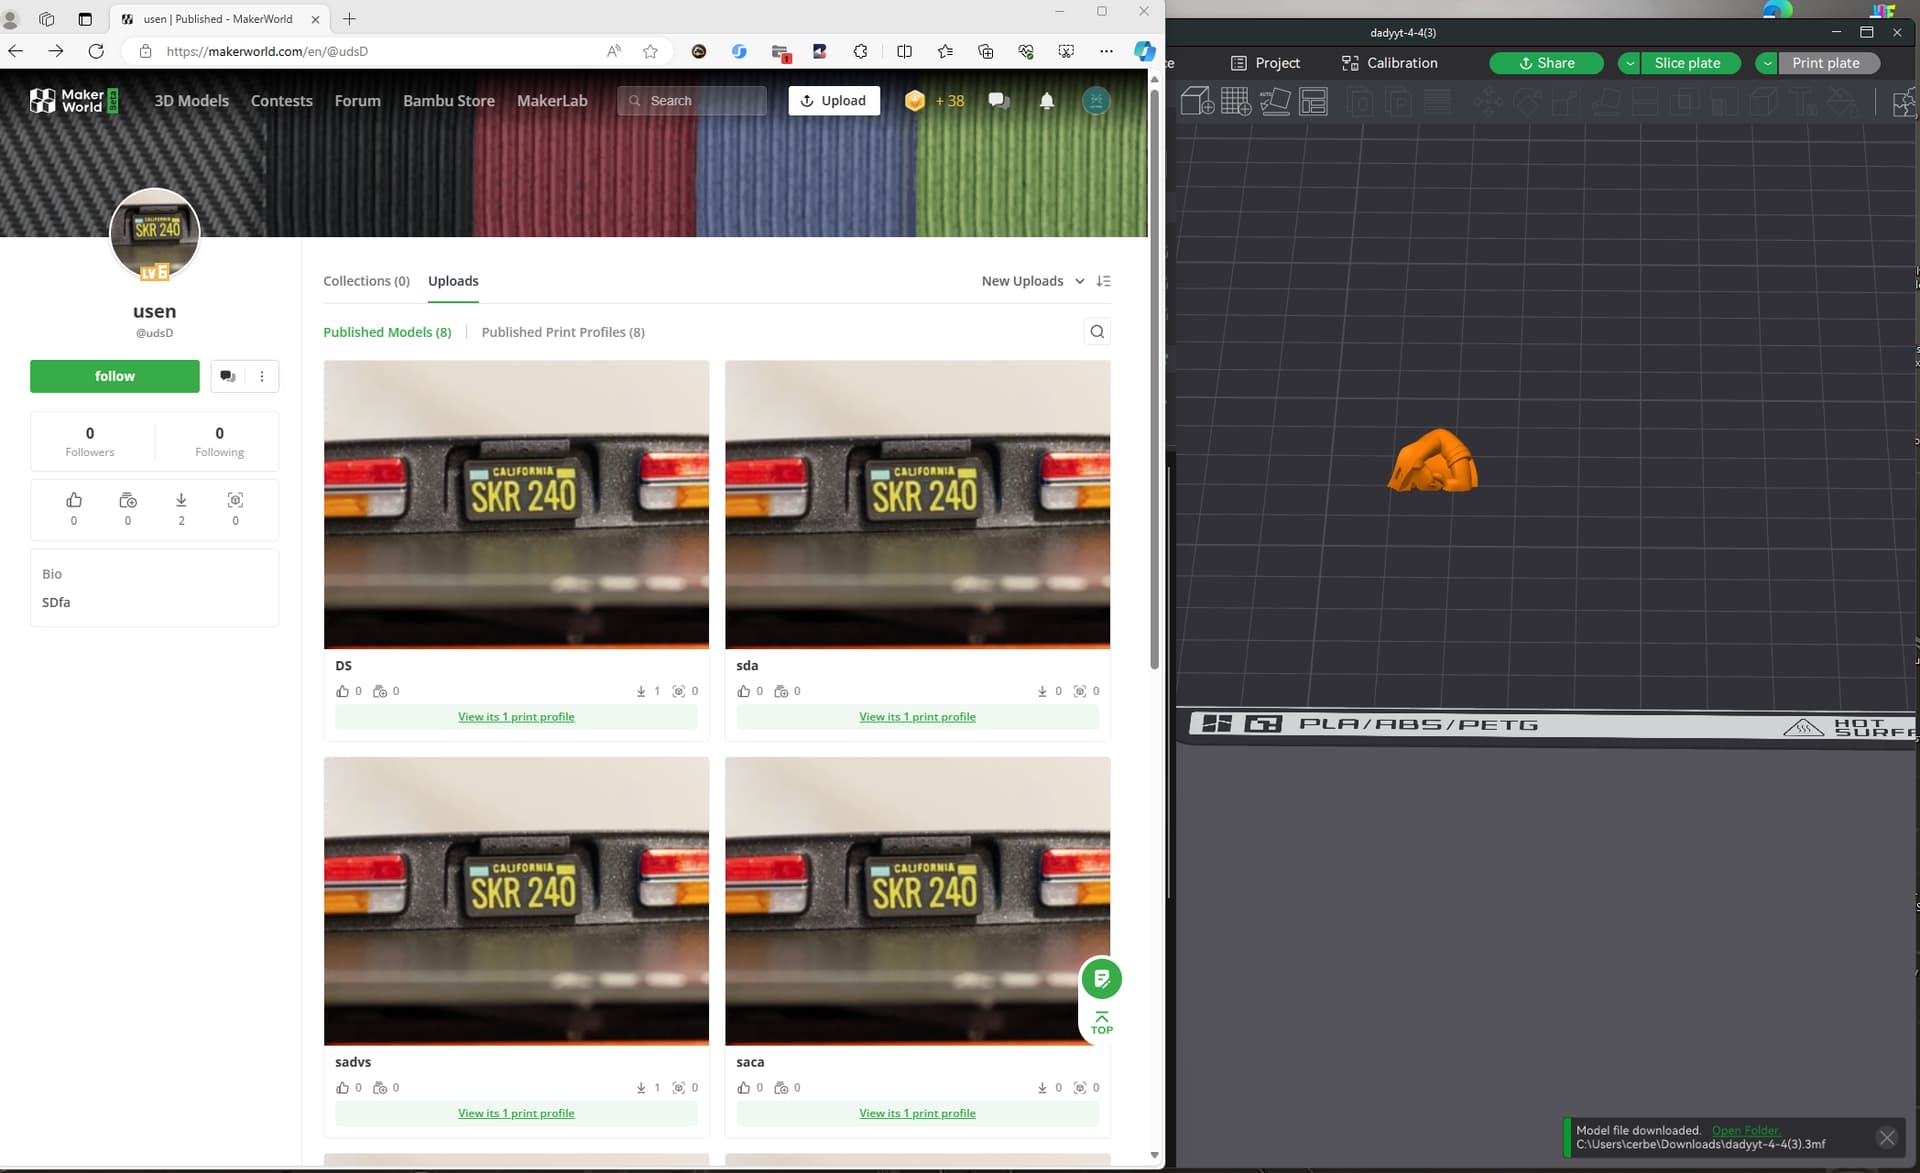Expand the Print plate dropdown arrow
This screenshot has height=1173, width=1920.
(x=1767, y=63)
